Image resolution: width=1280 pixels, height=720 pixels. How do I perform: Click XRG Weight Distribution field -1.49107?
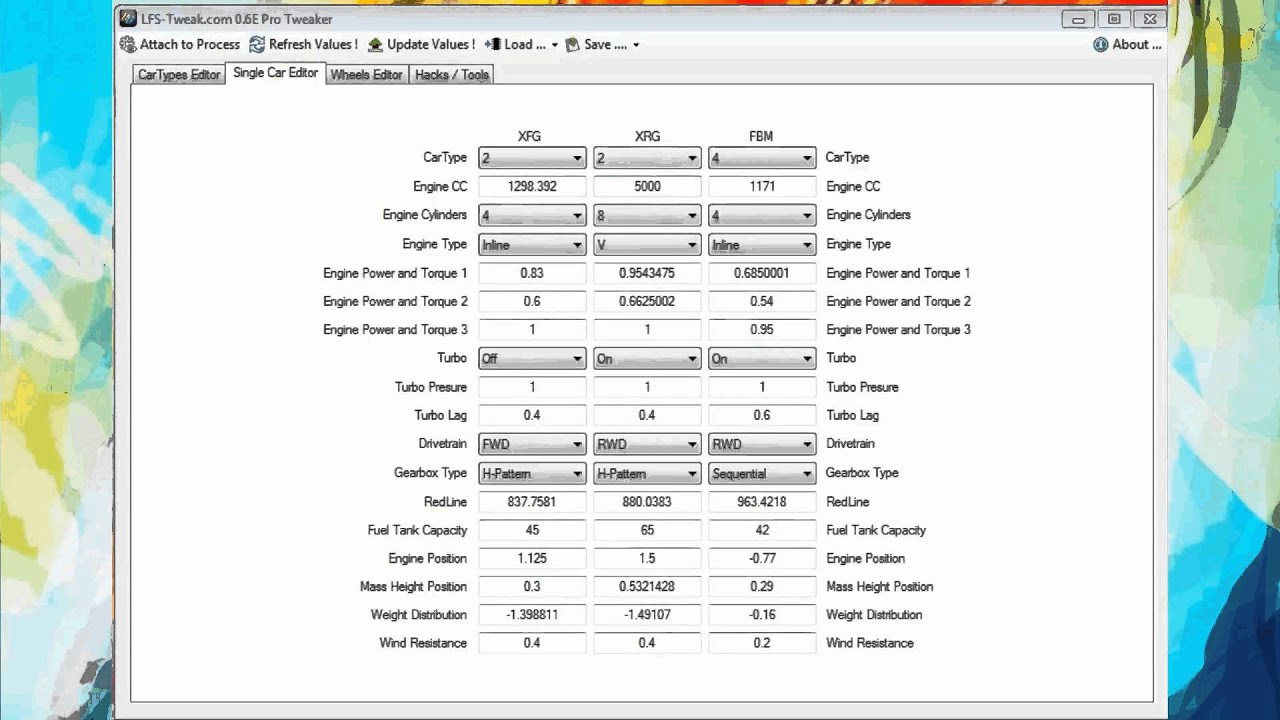[647, 615]
